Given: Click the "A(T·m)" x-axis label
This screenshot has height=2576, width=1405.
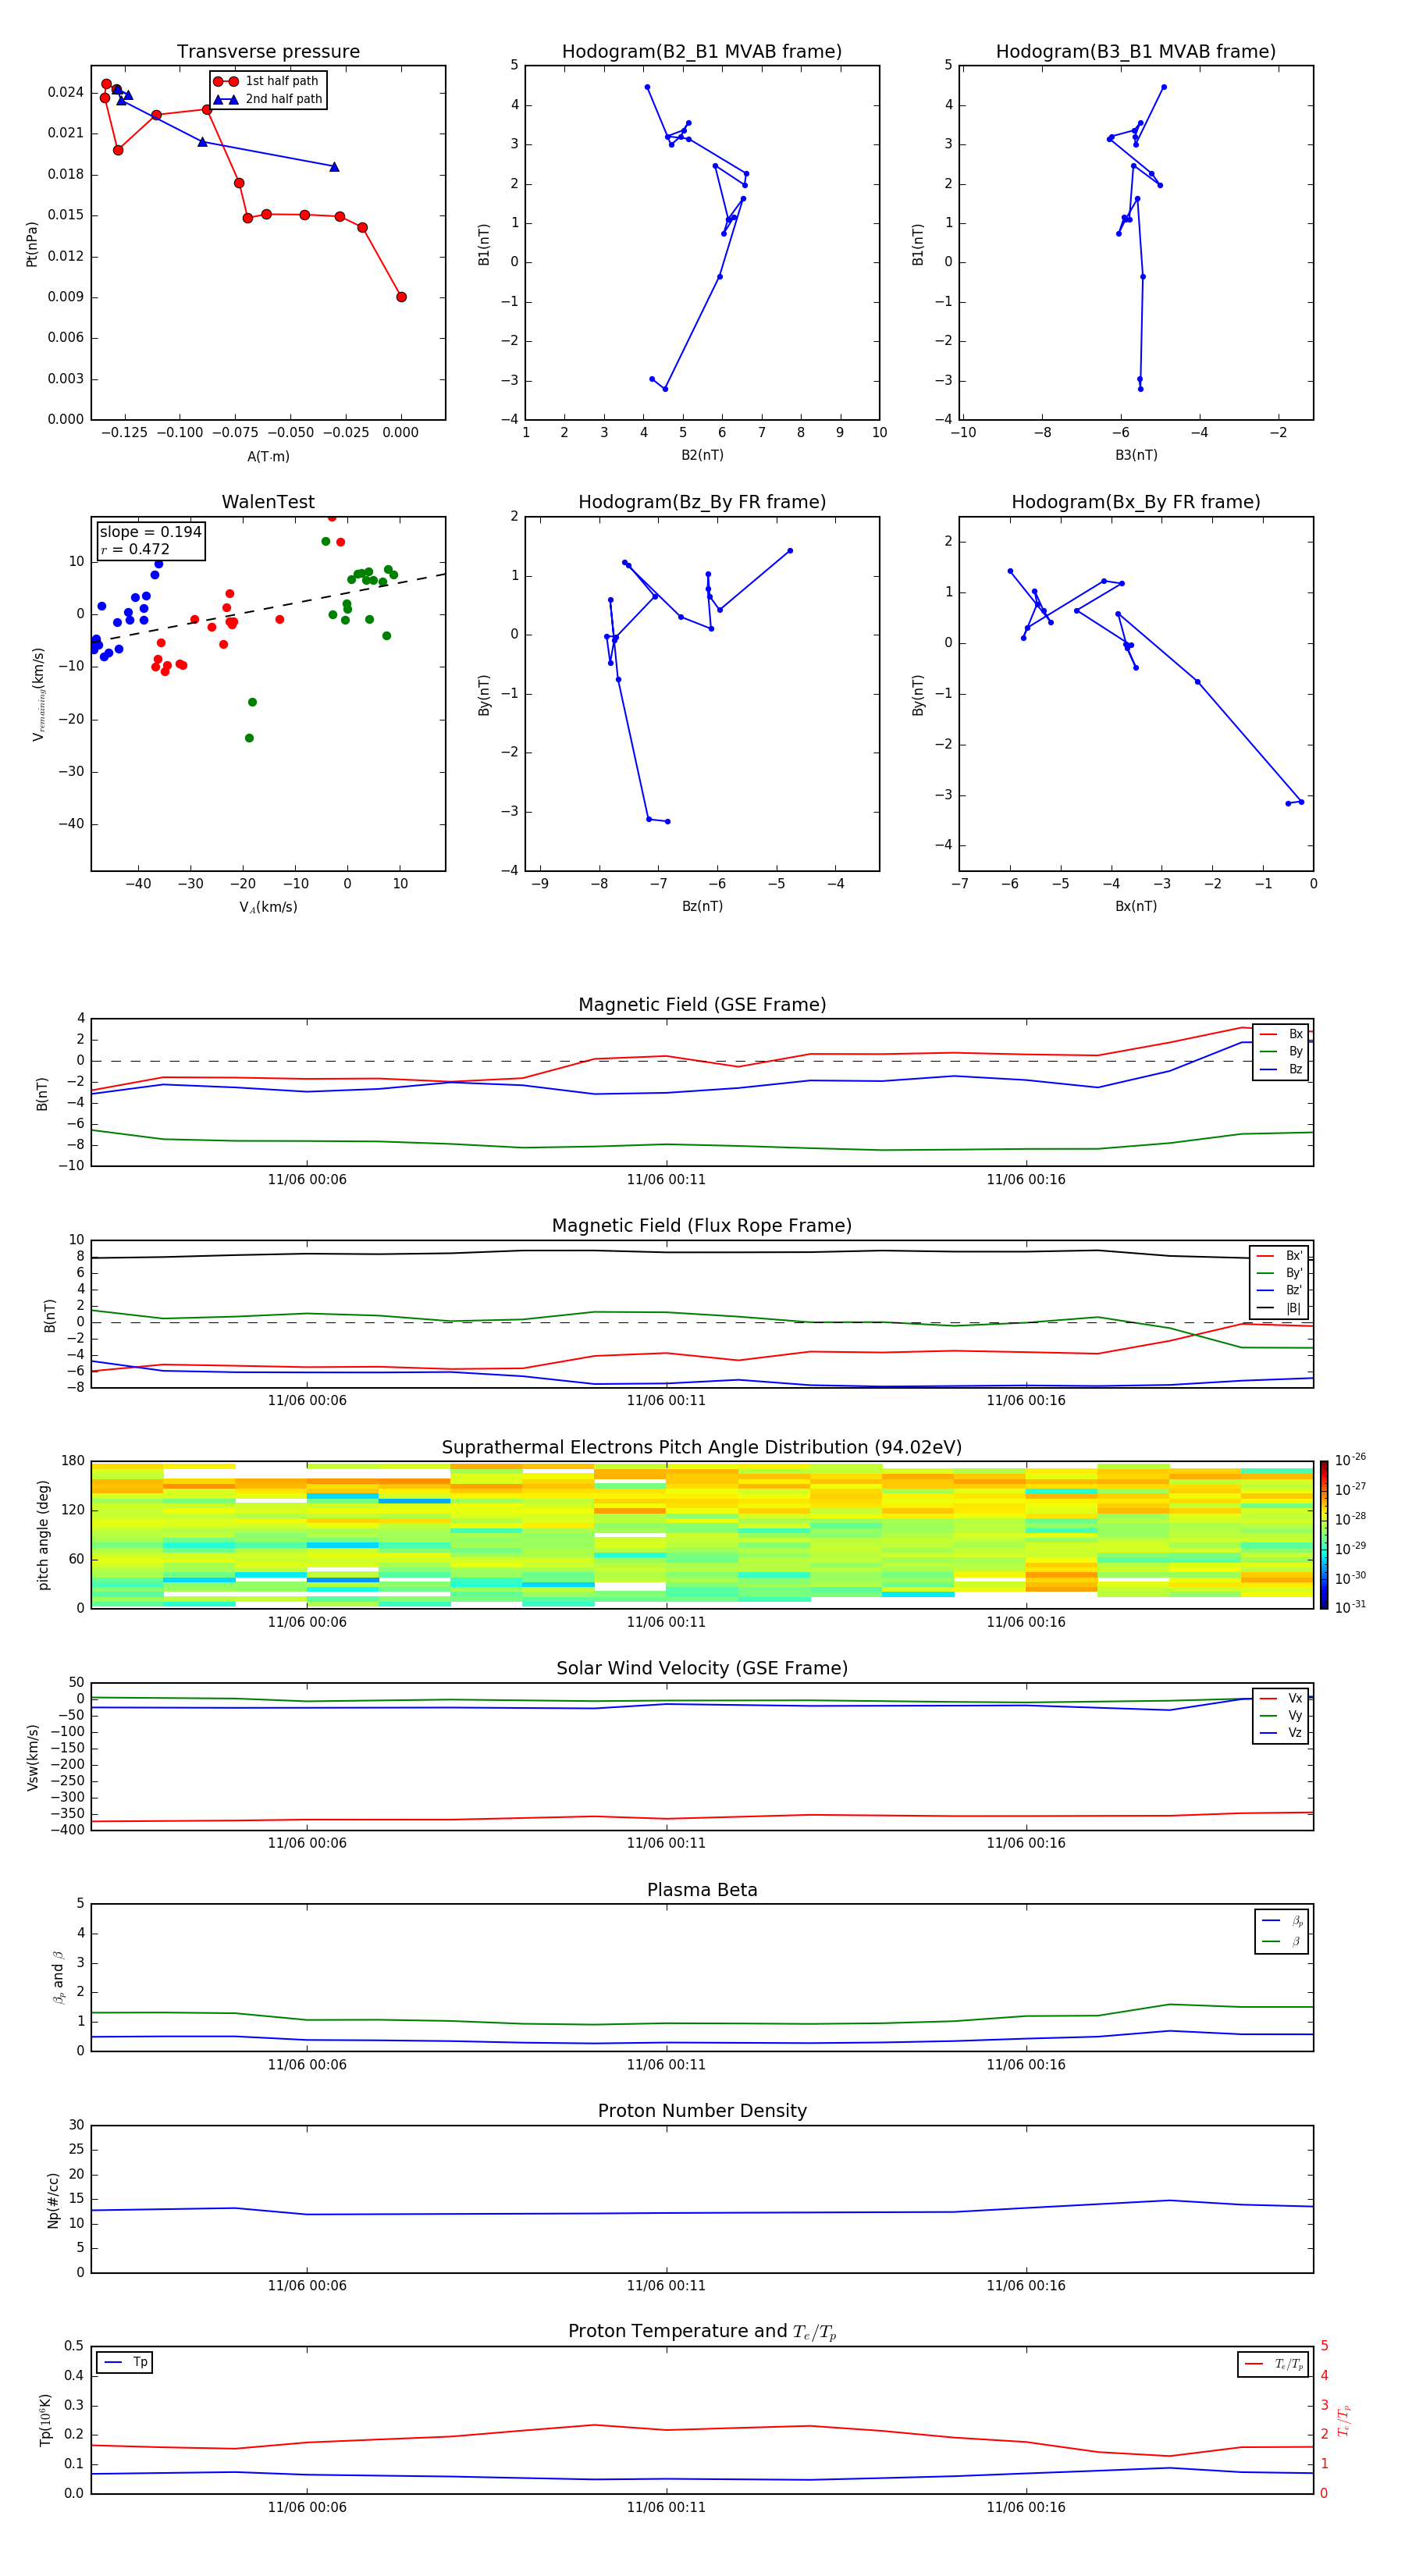Looking at the screenshot, I should tap(268, 457).
